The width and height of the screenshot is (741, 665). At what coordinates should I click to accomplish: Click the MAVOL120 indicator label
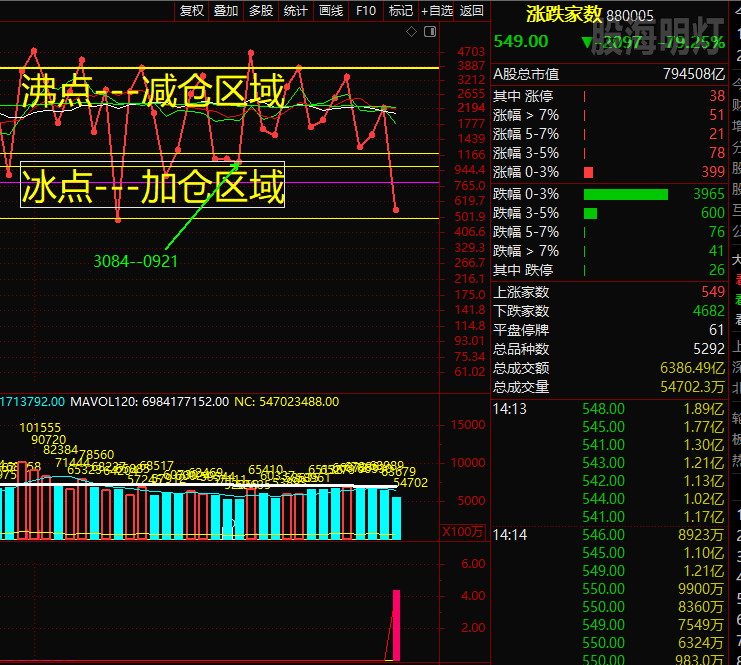coord(149,402)
